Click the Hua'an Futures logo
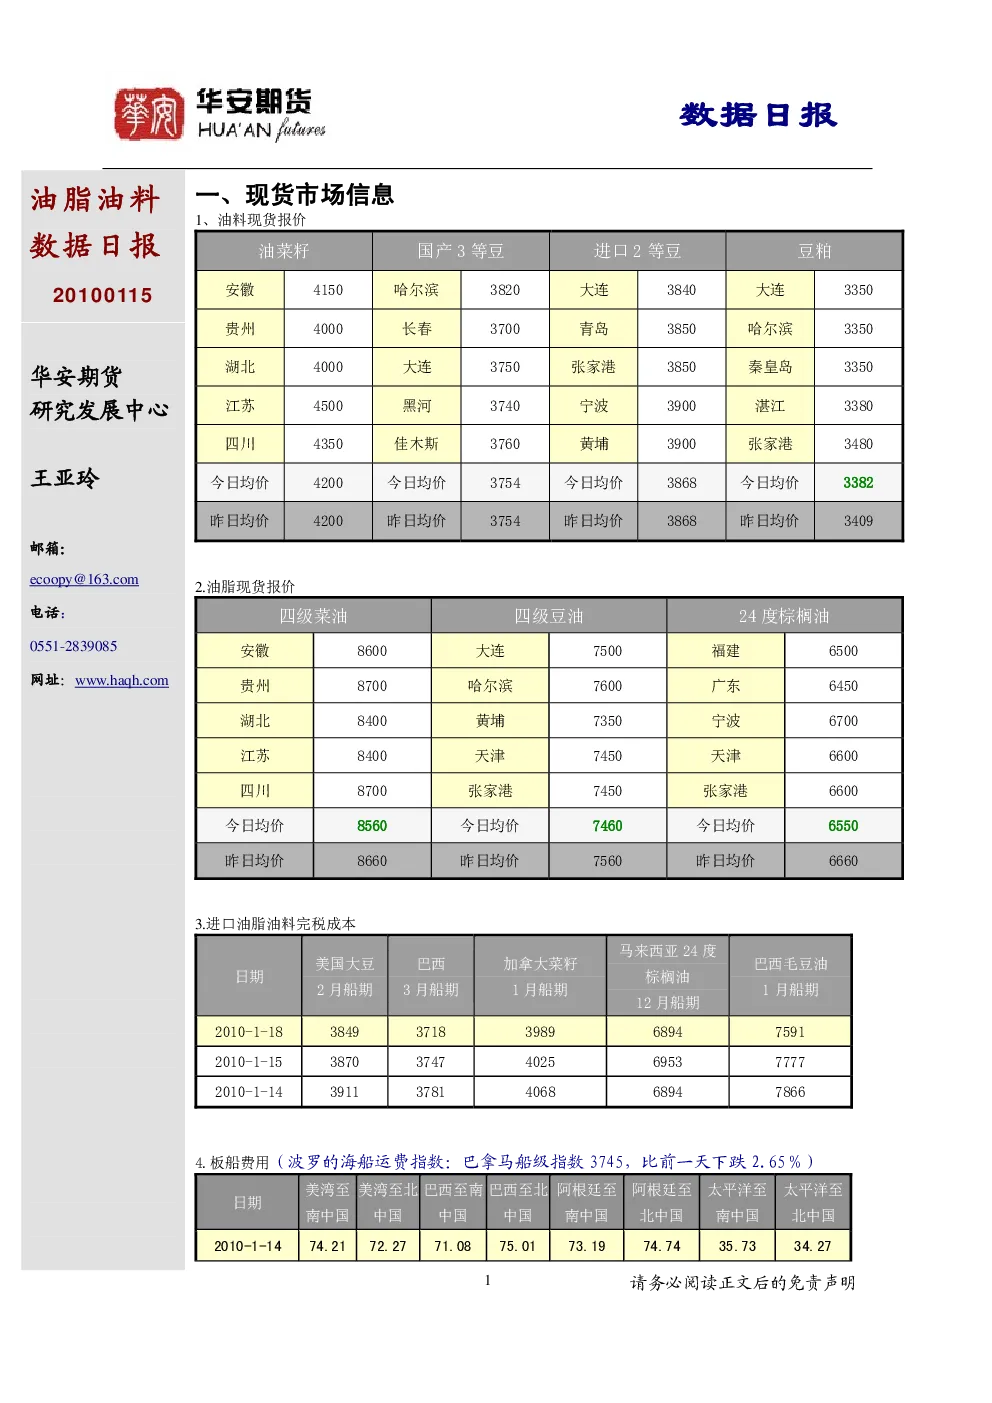Screen dimensions: 992x1403 click(x=219, y=113)
